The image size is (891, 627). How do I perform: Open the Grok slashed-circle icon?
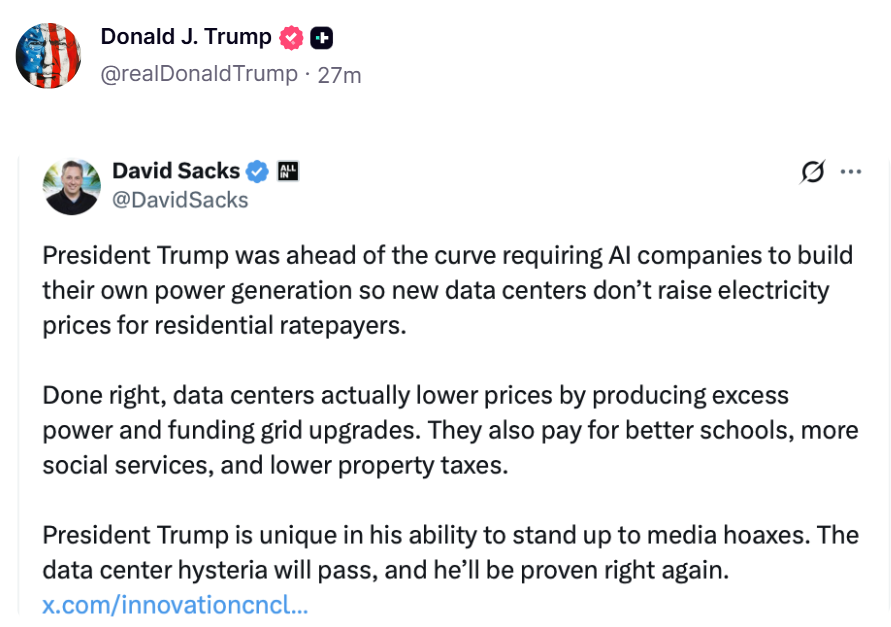(x=813, y=172)
